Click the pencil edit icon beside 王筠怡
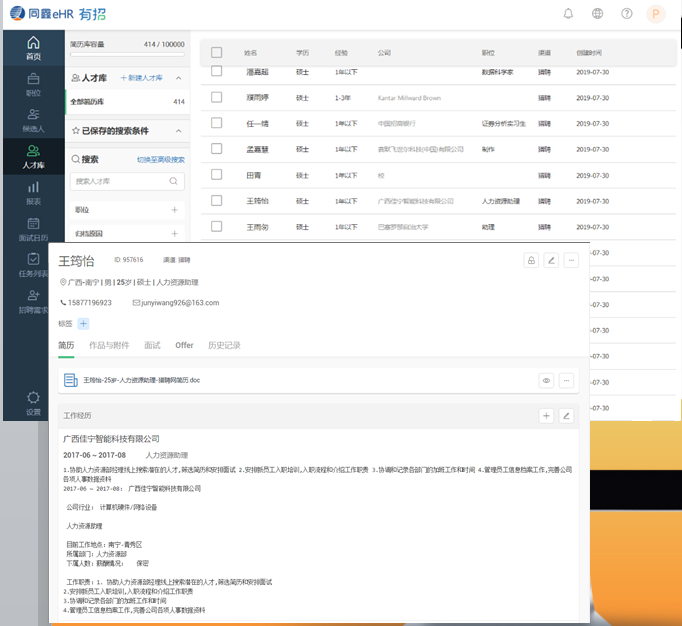 point(551,261)
